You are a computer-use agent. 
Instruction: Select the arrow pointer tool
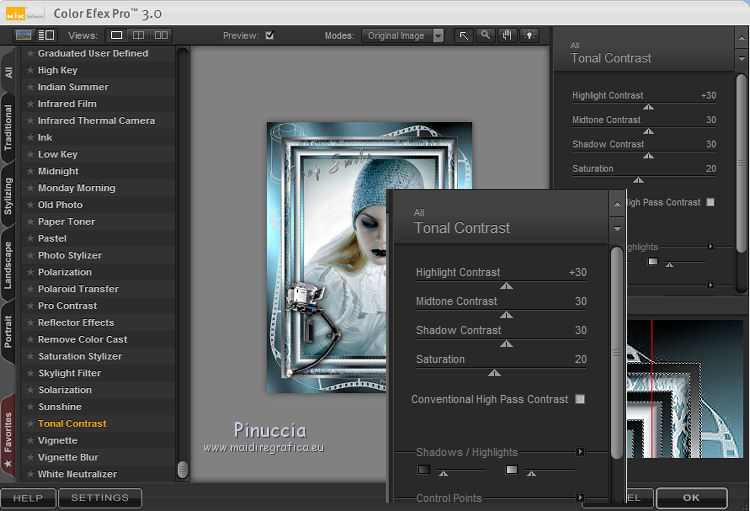click(x=464, y=35)
